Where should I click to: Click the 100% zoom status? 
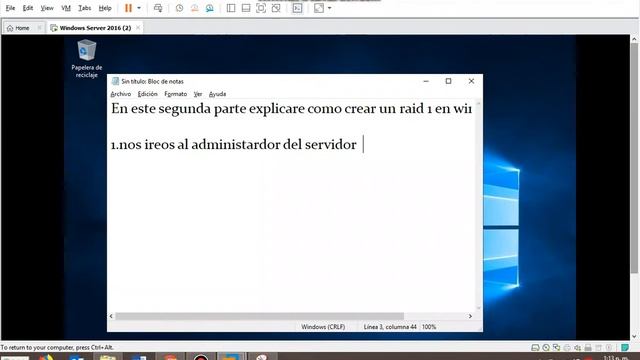coord(429,327)
